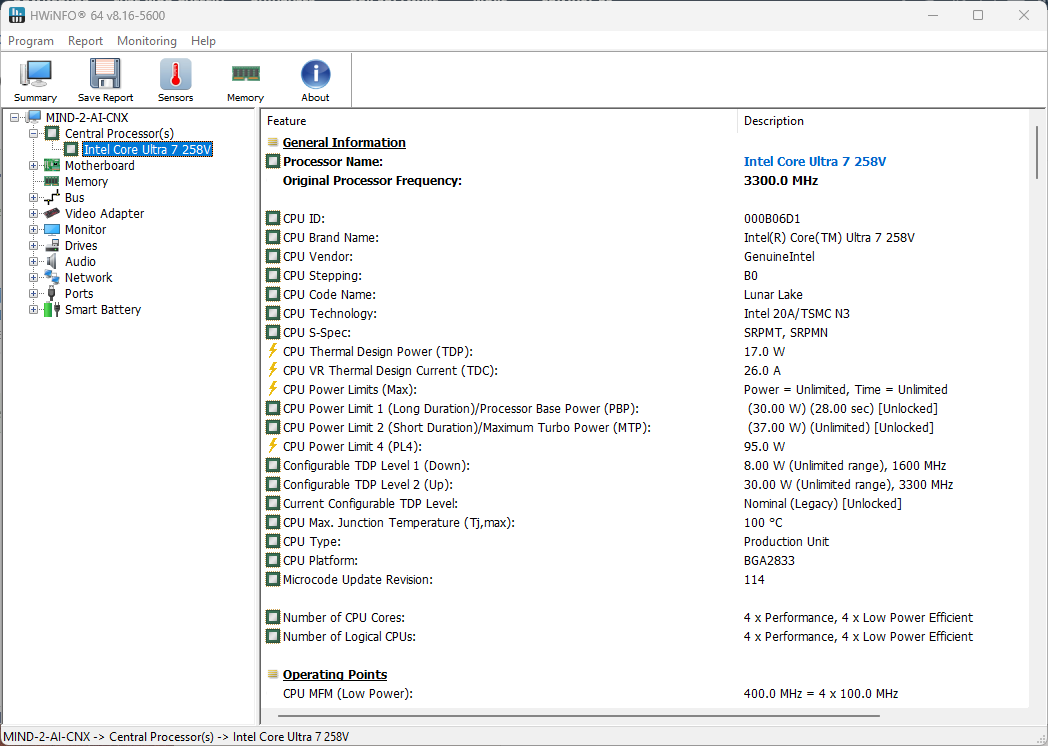Expand the Video Adapter tree node
This screenshot has height=746, width=1048.
tap(33, 214)
